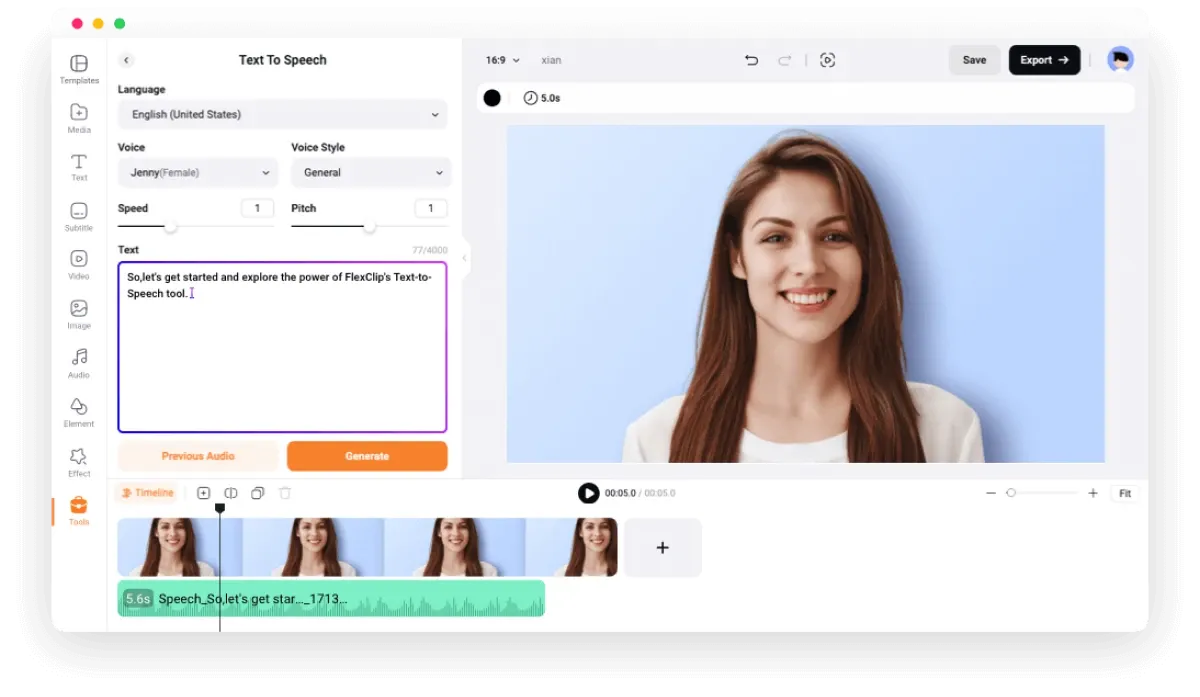The width and height of the screenshot is (1200, 697).
Task: Click the split clip icon in timeline
Action: (x=231, y=493)
